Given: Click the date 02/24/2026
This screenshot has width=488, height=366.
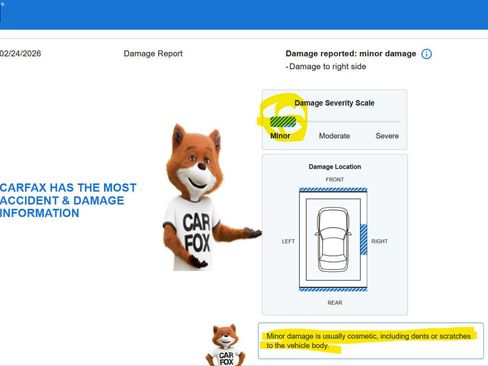Looking at the screenshot, I should coord(20,54).
